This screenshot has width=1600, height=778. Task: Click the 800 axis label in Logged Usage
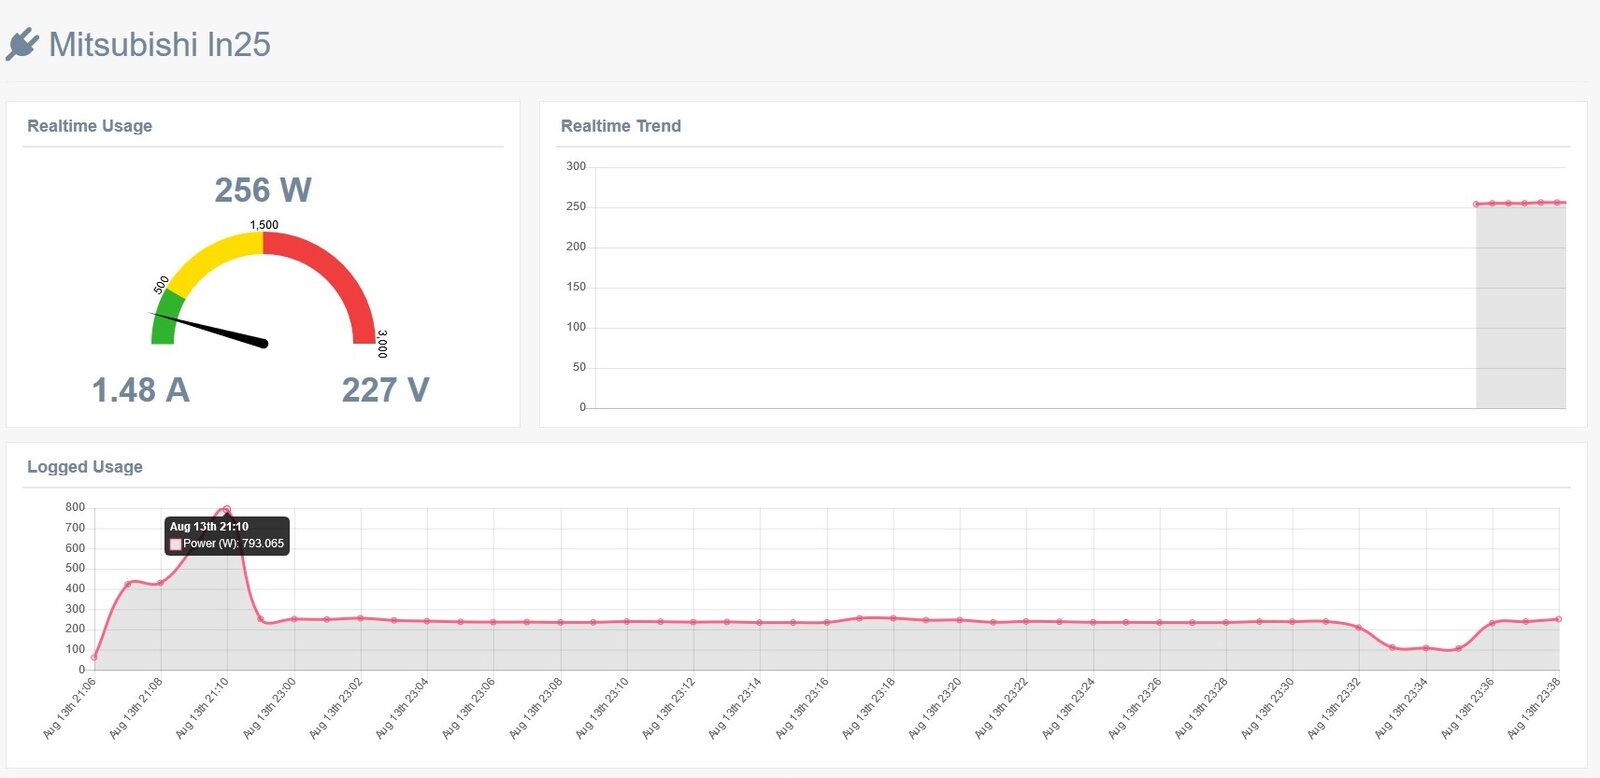75,507
